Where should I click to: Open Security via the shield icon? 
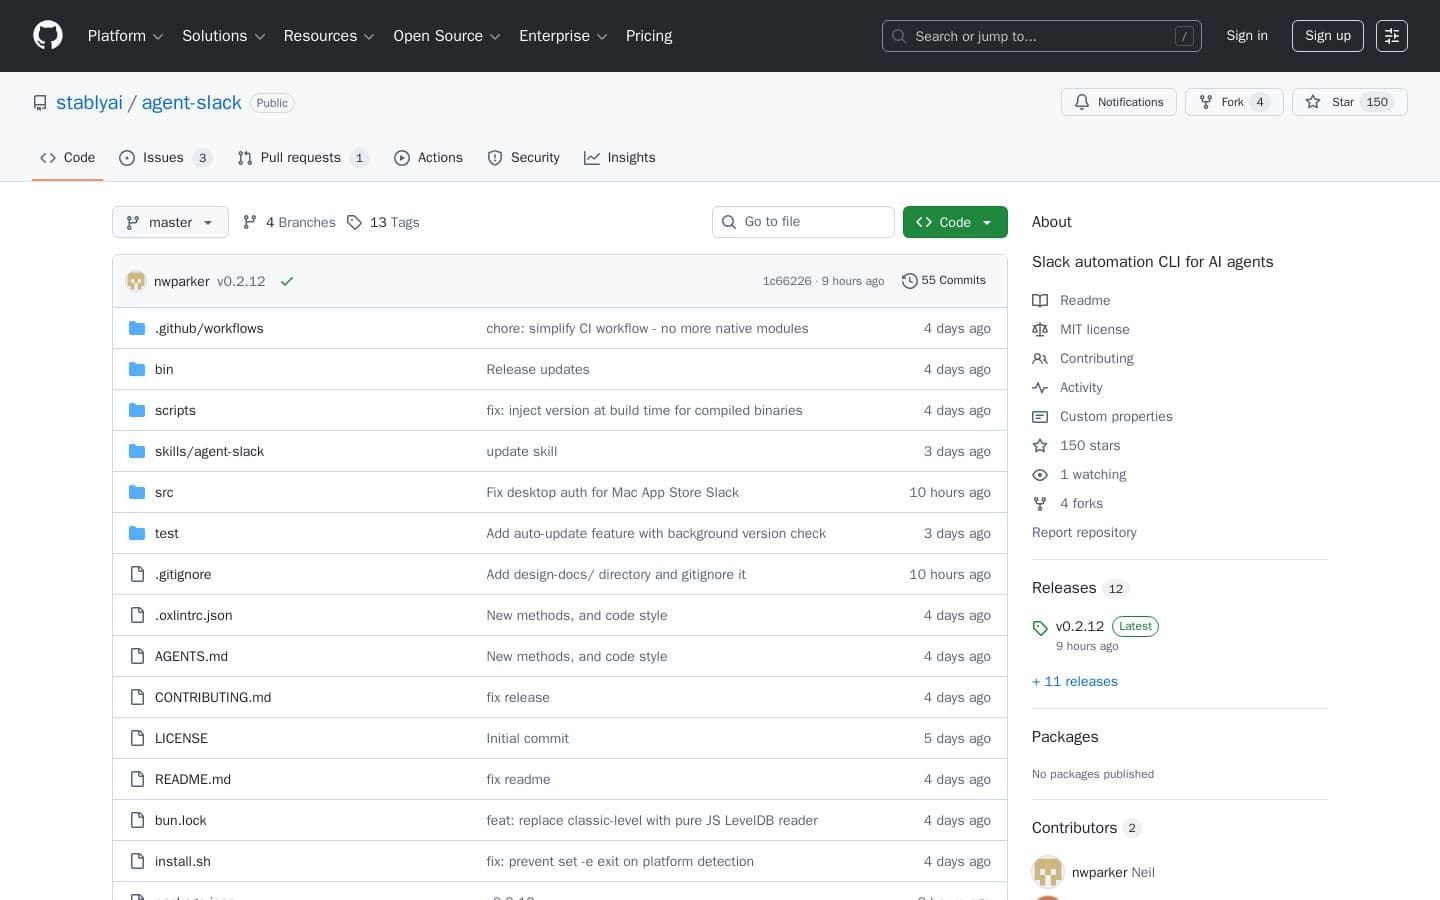(x=495, y=158)
